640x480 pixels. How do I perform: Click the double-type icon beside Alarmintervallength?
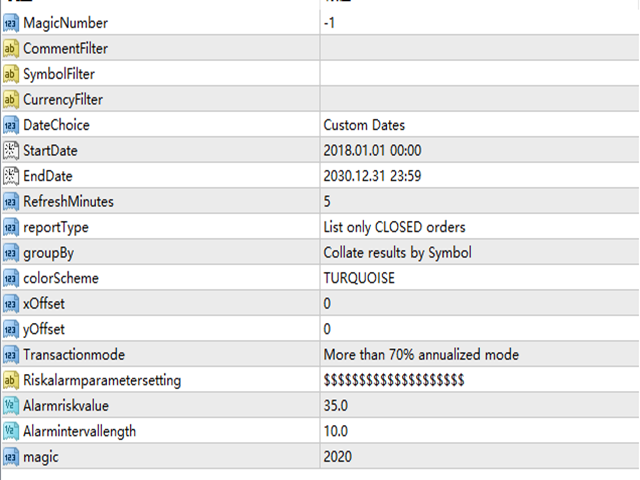click(11, 431)
